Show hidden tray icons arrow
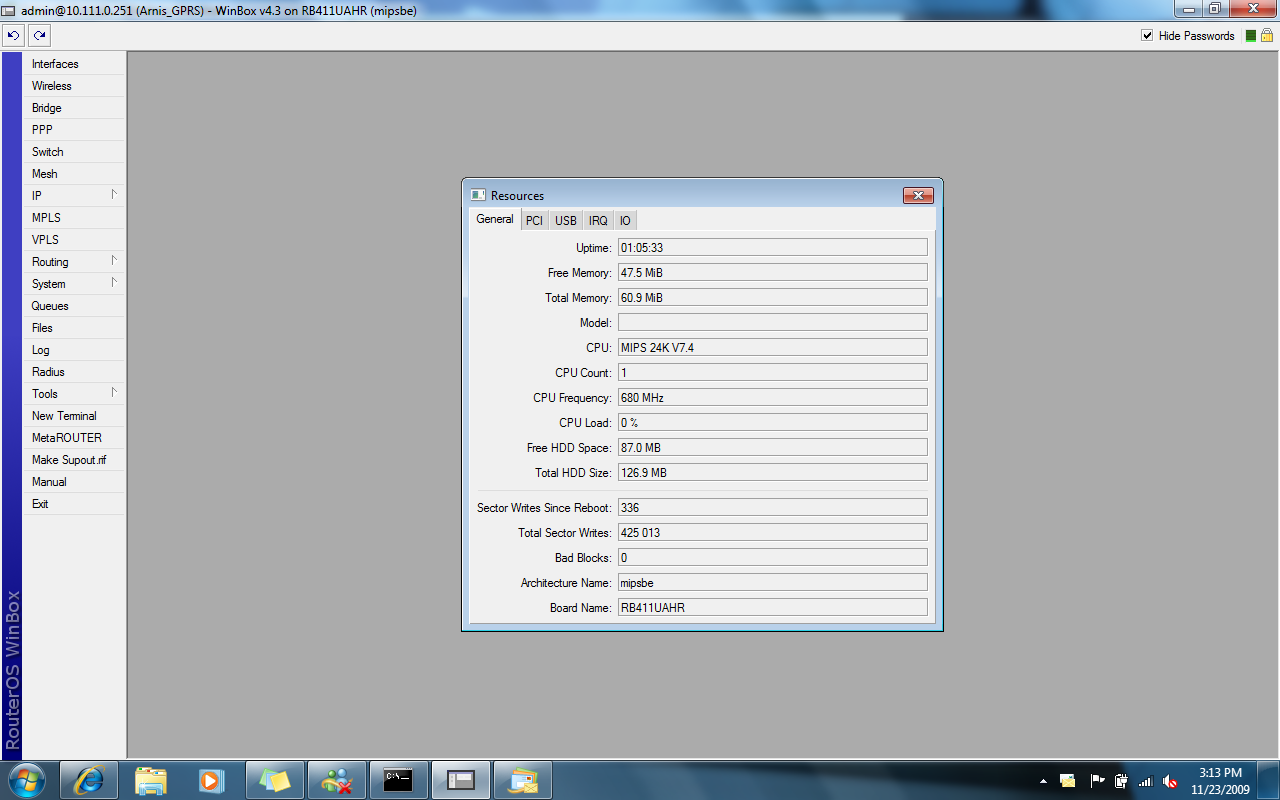Screen dimensions: 1280x800 [x=1043, y=781]
